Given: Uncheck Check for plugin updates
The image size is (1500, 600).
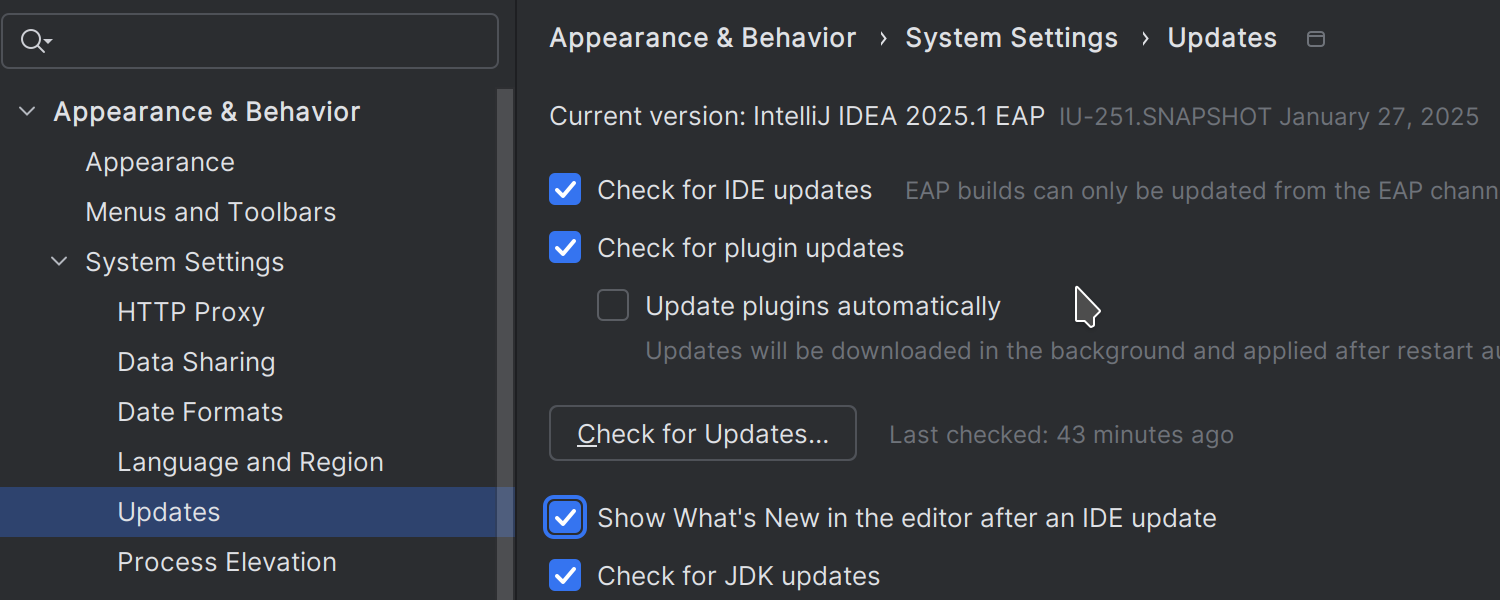Looking at the screenshot, I should pos(565,248).
